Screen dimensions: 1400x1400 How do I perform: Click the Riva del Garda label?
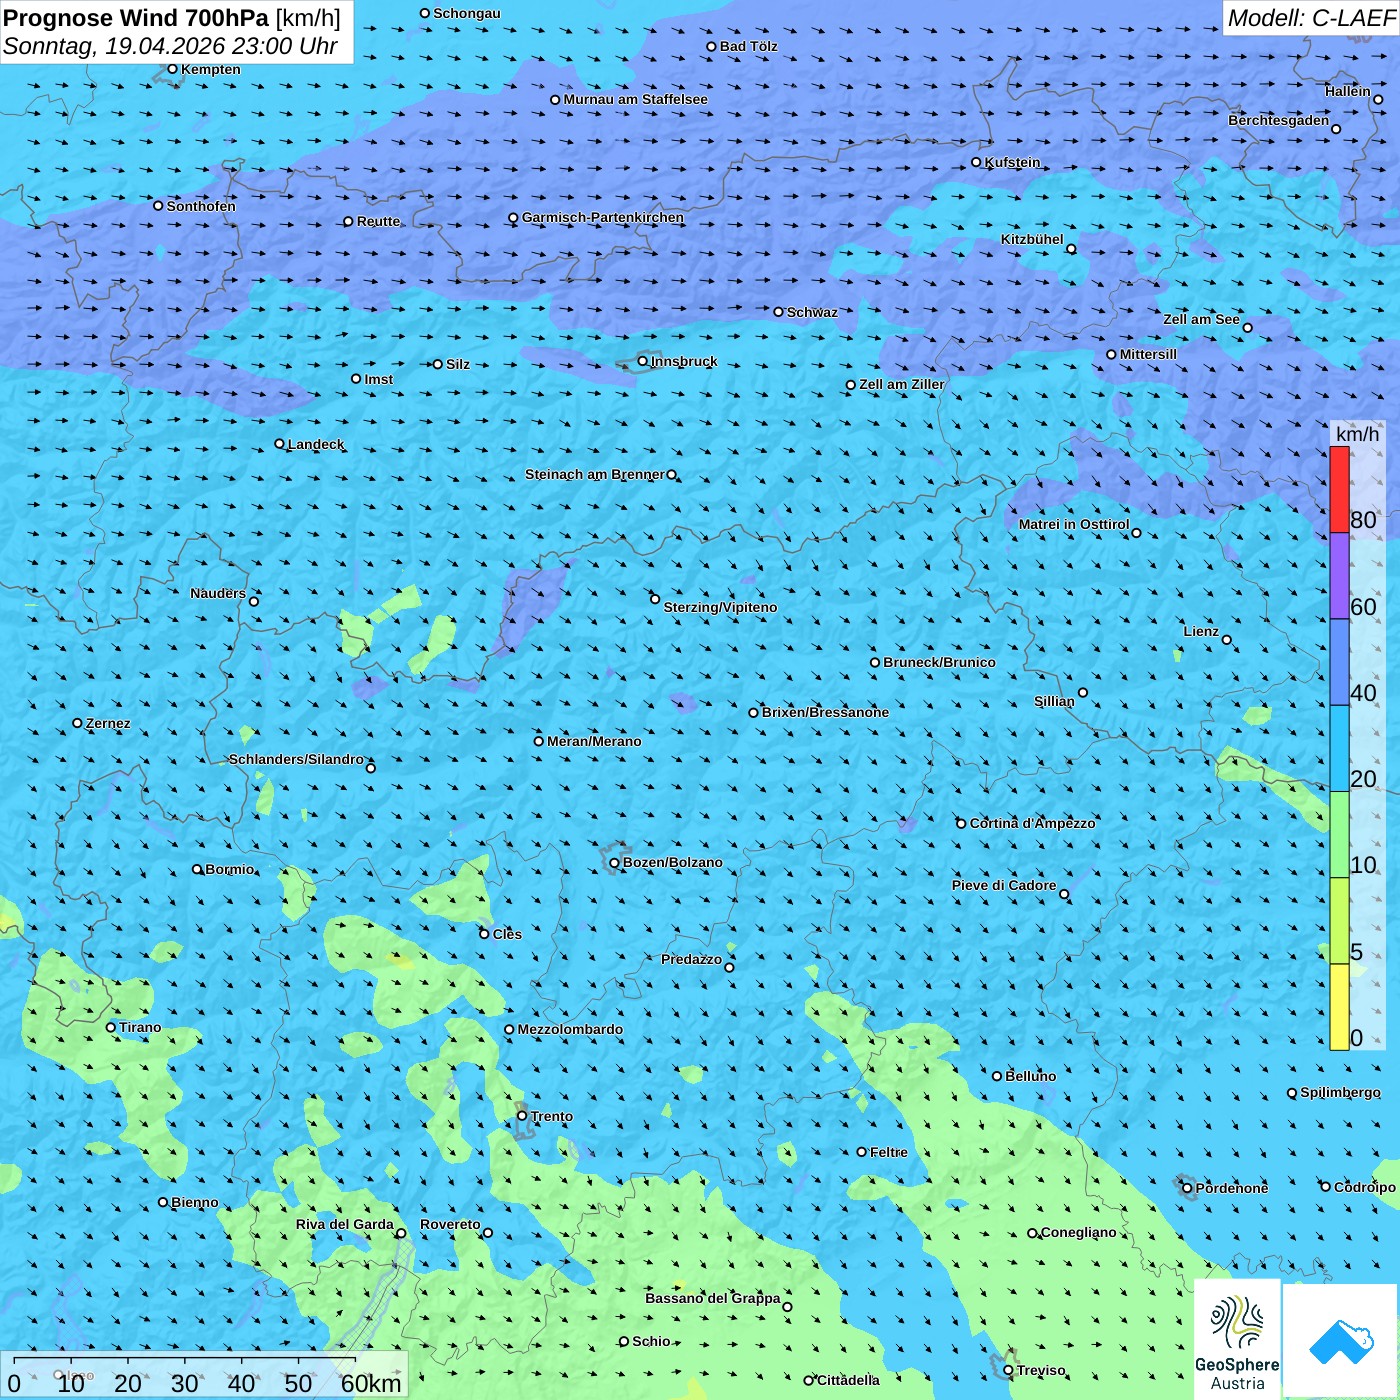pos(345,1224)
